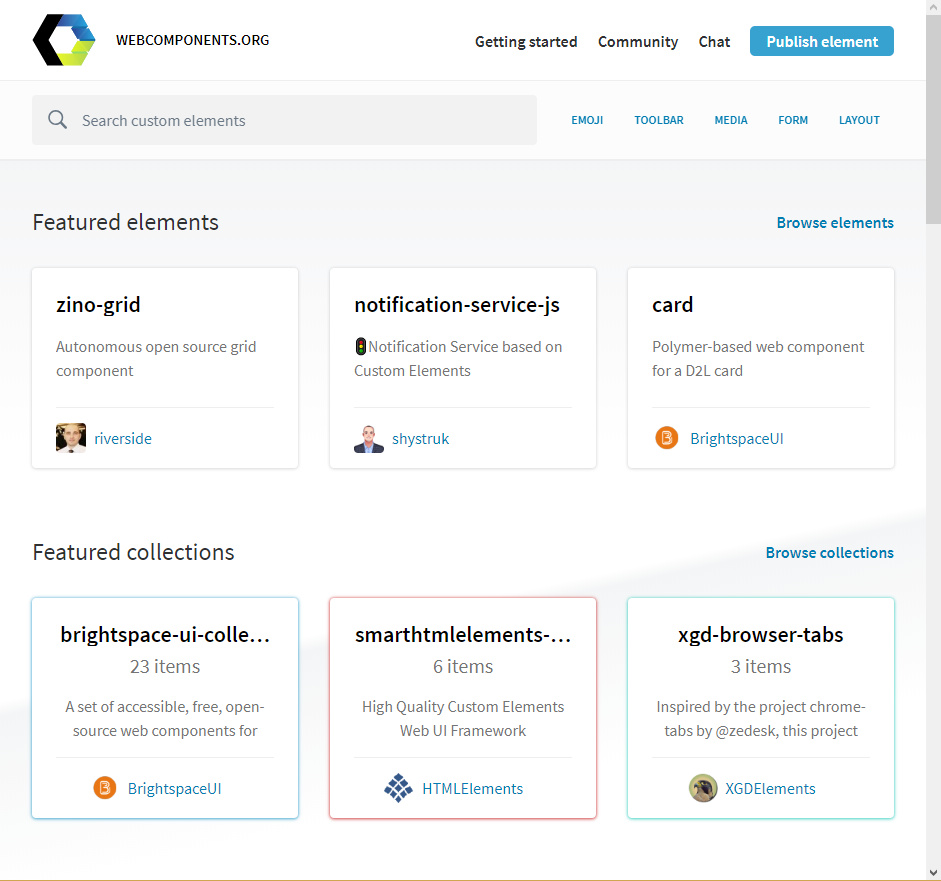Focus the Search custom elements field
The height and width of the screenshot is (881, 941).
pyautogui.click(x=300, y=120)
